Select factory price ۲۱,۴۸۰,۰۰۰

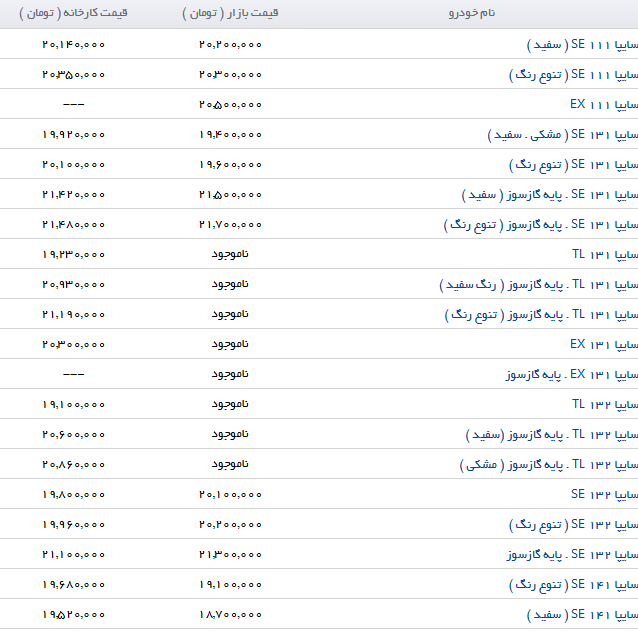(73, 225)
